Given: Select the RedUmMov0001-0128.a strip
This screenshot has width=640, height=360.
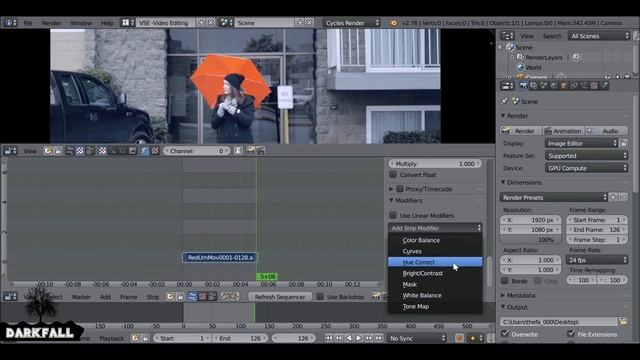Looking at the screenshot, I should pyautogui.click(x=220, y=258).
